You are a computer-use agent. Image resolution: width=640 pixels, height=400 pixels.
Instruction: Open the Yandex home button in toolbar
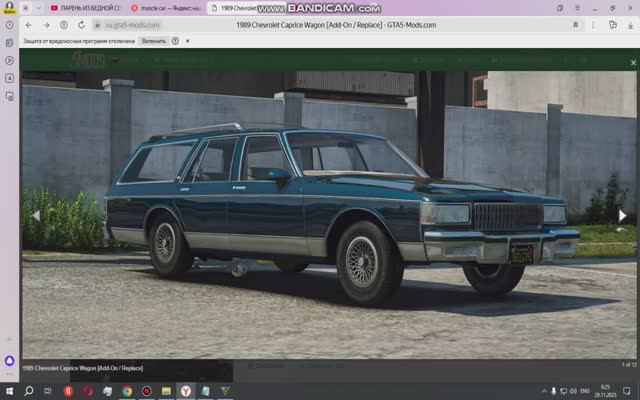[x=64, y=25]
